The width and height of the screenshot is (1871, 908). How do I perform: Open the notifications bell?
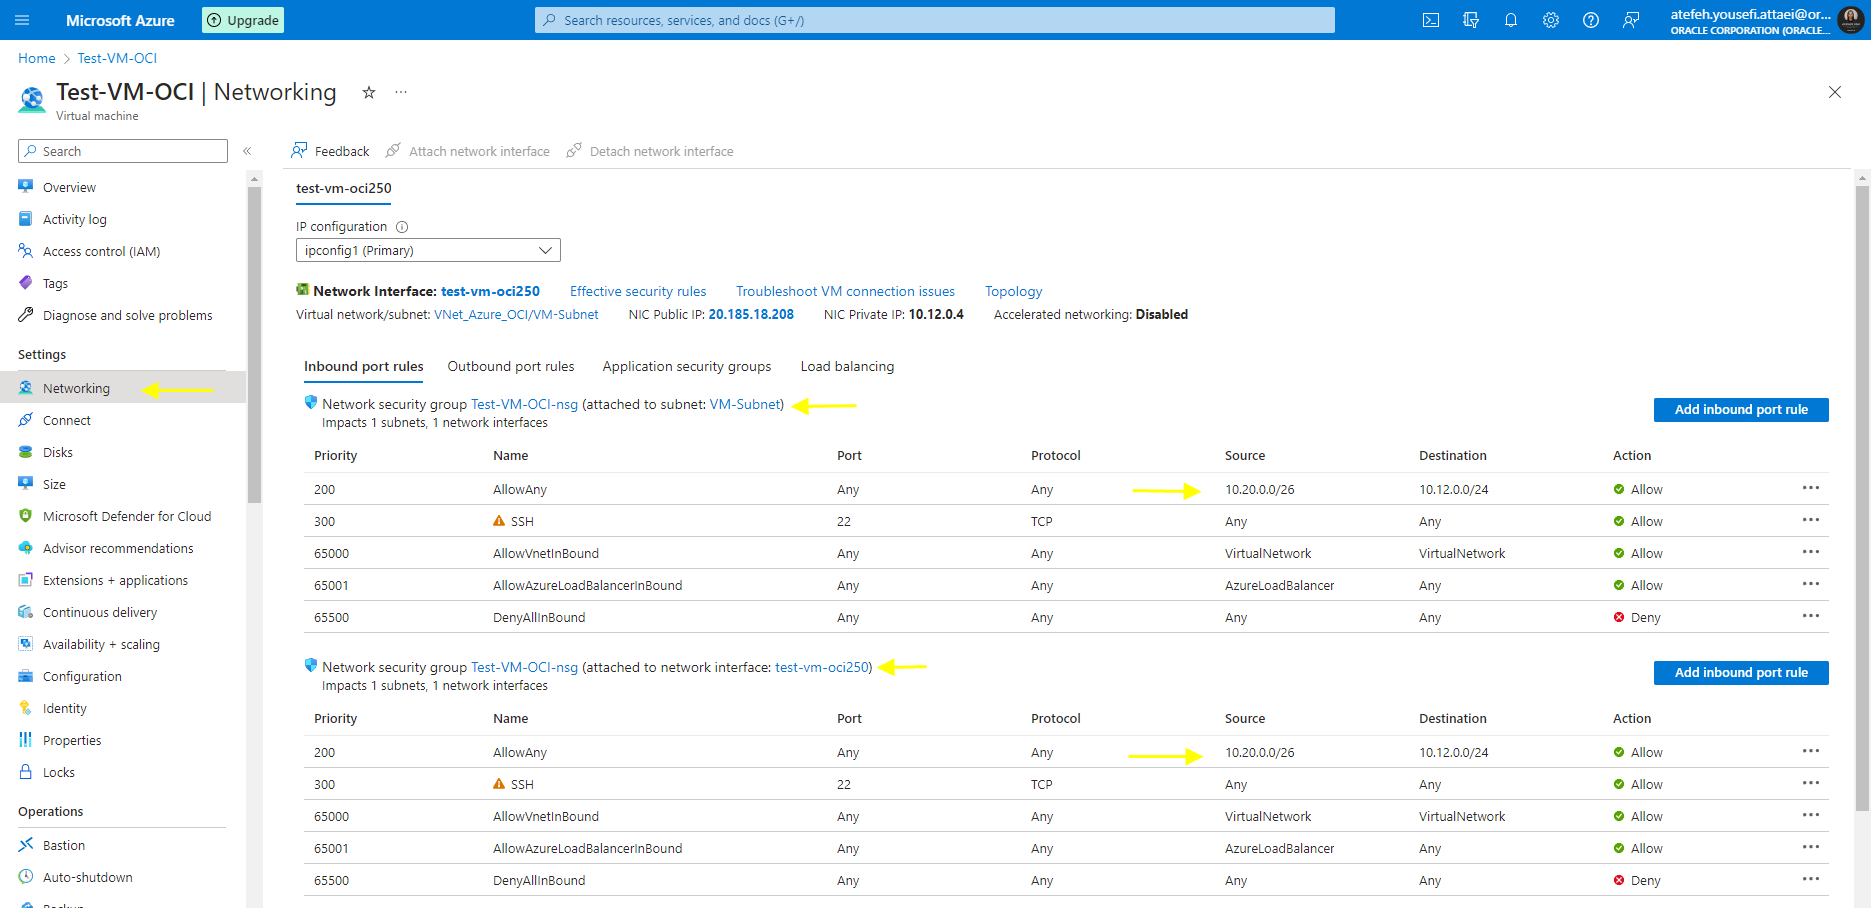click(1511, 20)
